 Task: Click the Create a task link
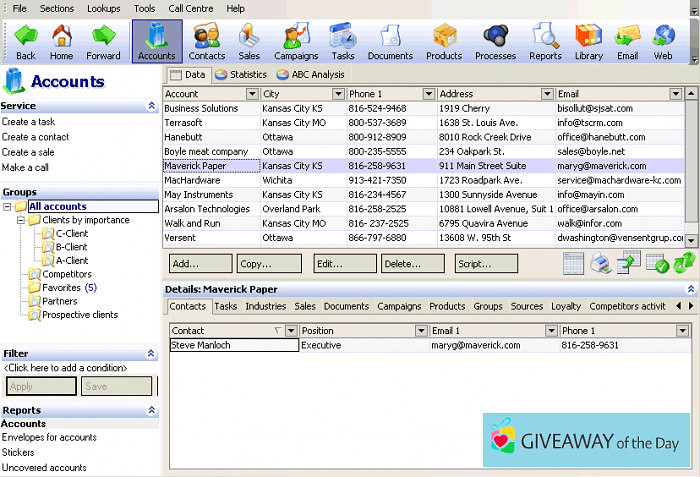pyautogui.click(x=28, y=122)
